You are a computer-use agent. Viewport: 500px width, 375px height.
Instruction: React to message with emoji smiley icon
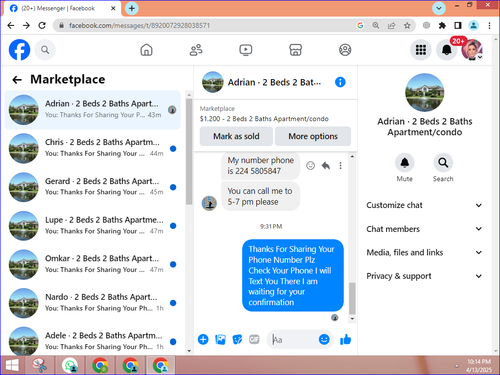point(310,165)
